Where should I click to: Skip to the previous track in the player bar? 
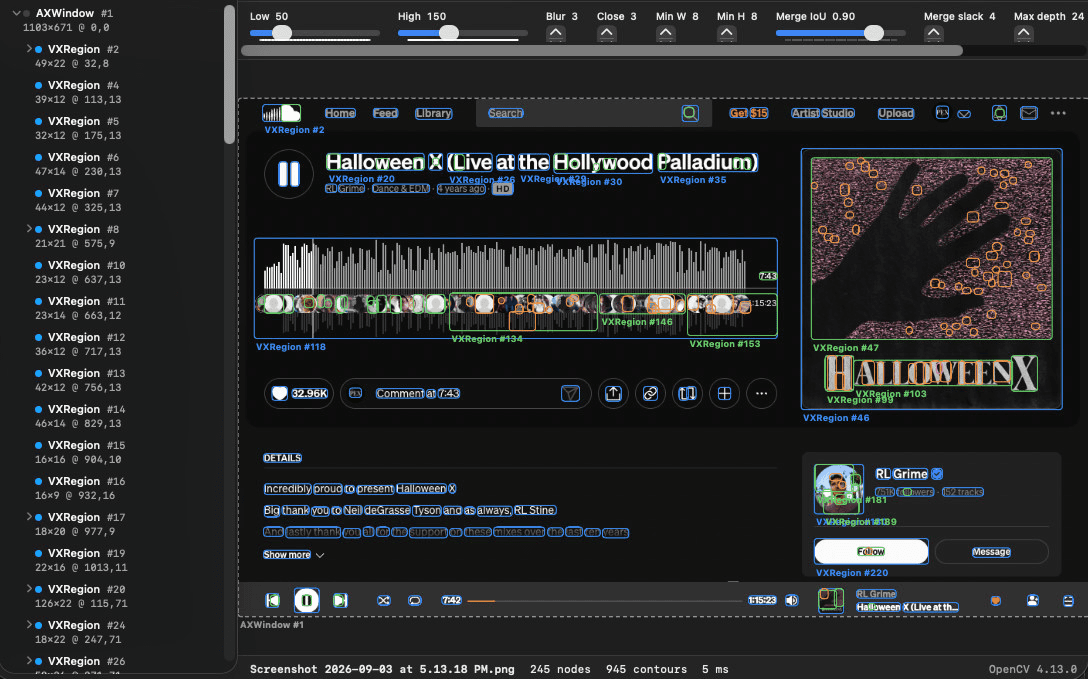coord(273,600)
